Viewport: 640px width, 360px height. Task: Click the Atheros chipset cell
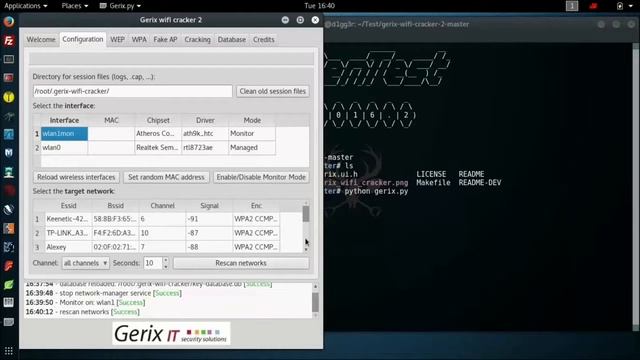point(158,133)
